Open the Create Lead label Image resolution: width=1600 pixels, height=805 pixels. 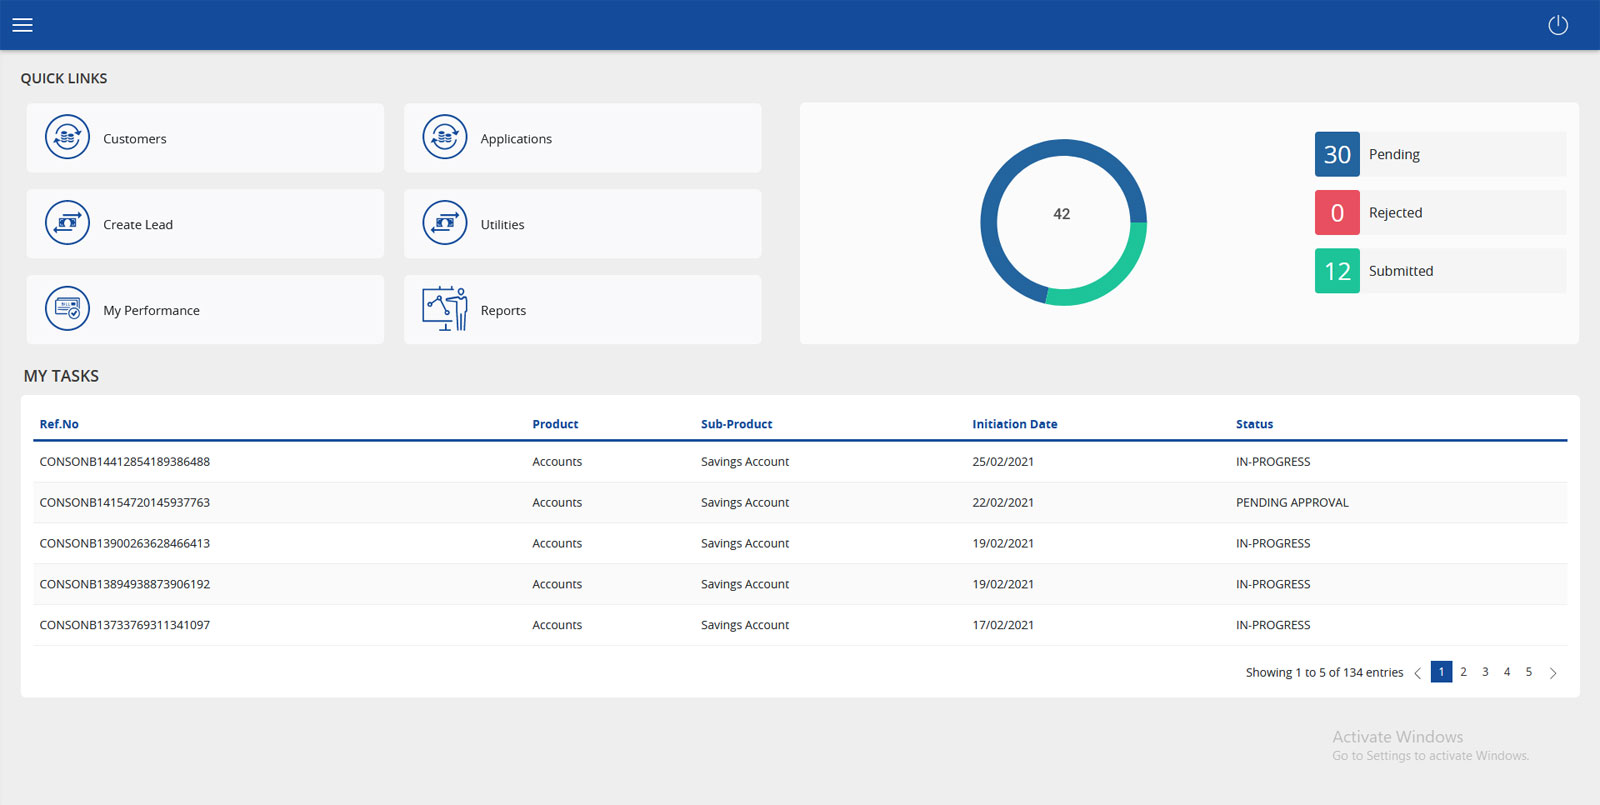(x=138, y=225)
